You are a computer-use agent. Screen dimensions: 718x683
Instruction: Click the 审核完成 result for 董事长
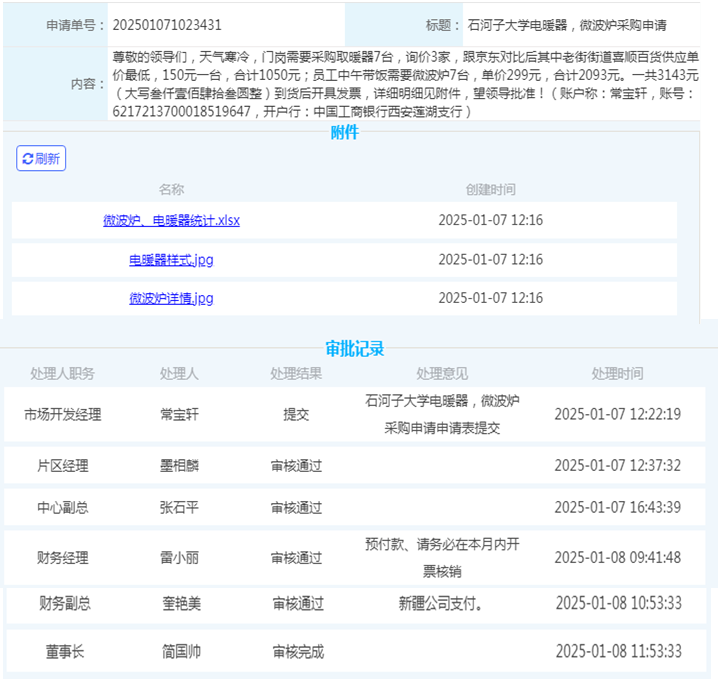tap(298, 652)
